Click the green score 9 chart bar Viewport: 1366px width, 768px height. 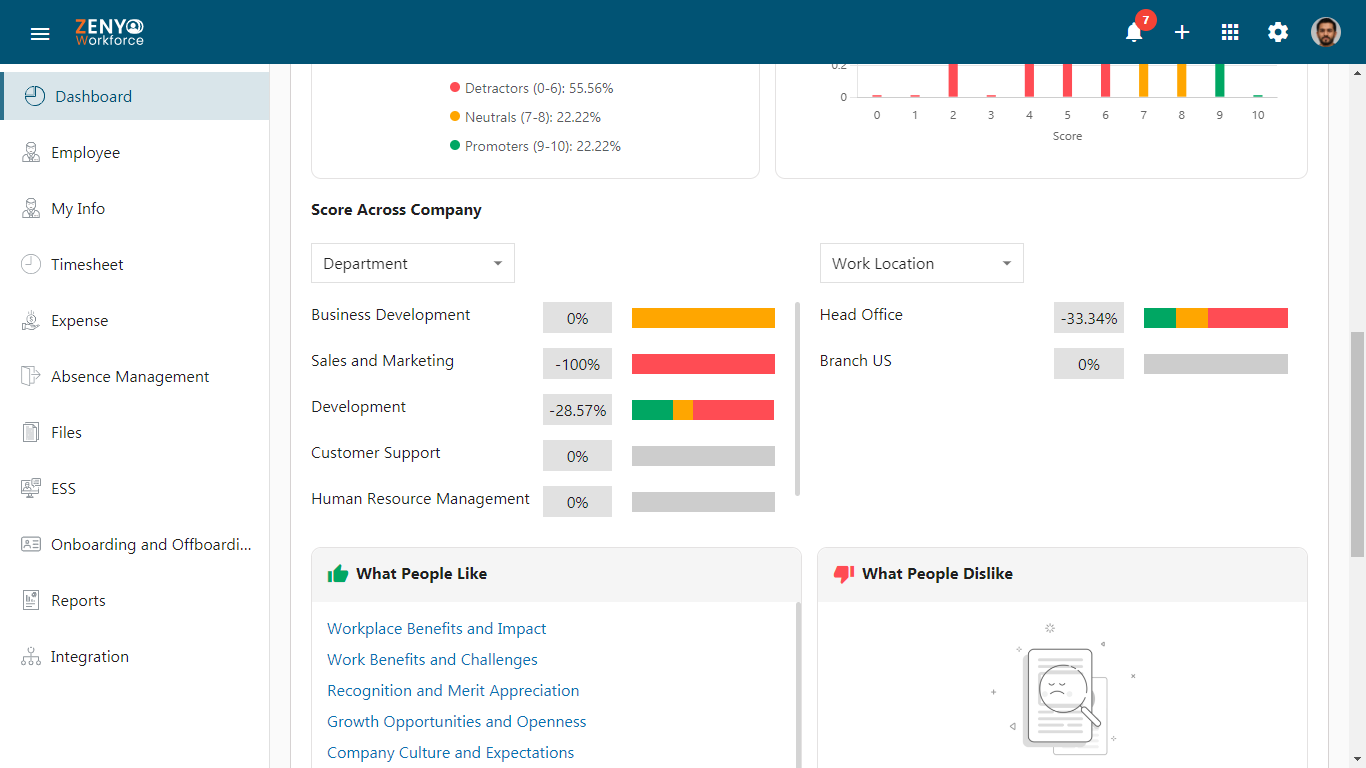pyautogui.click(x=1220, y=80)
